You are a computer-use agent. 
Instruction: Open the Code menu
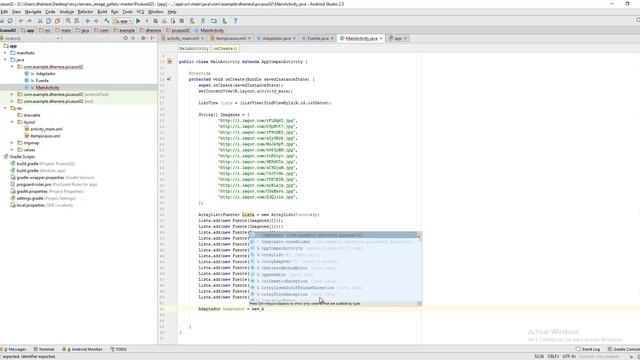point(50,12)
